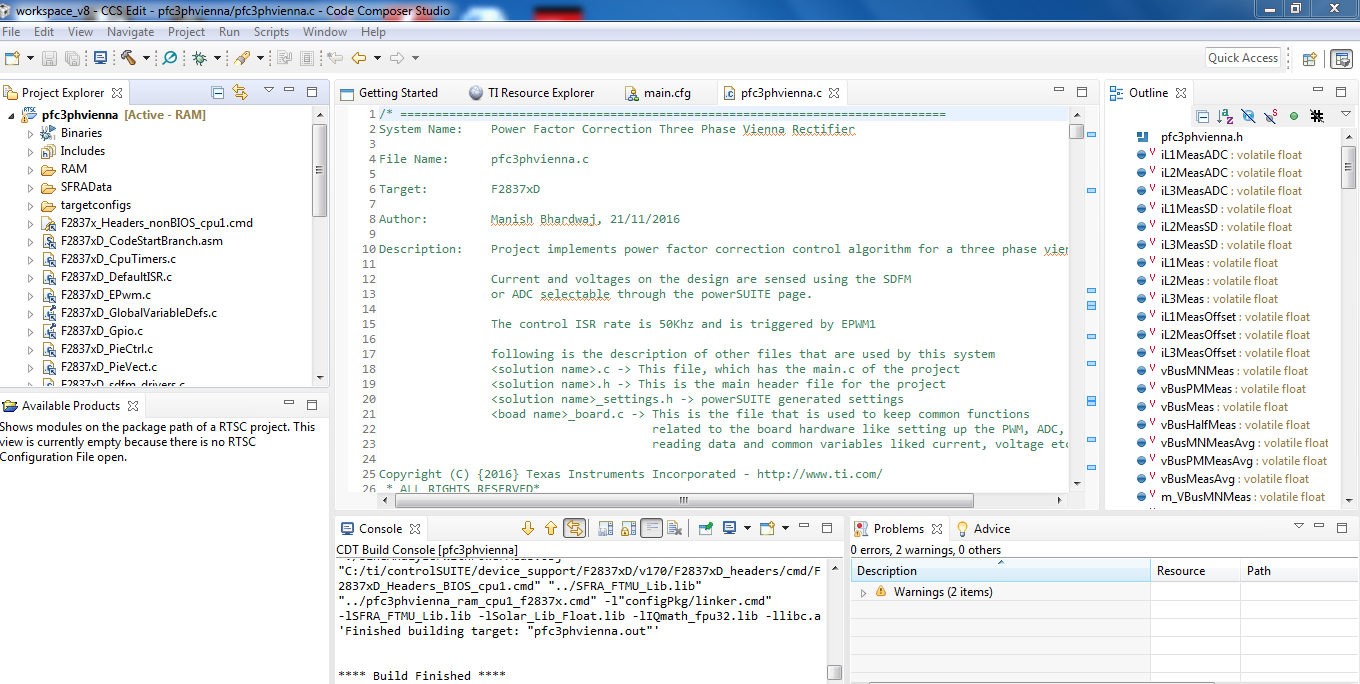Open Outline View Menu triangle

tap(1346, 115)
